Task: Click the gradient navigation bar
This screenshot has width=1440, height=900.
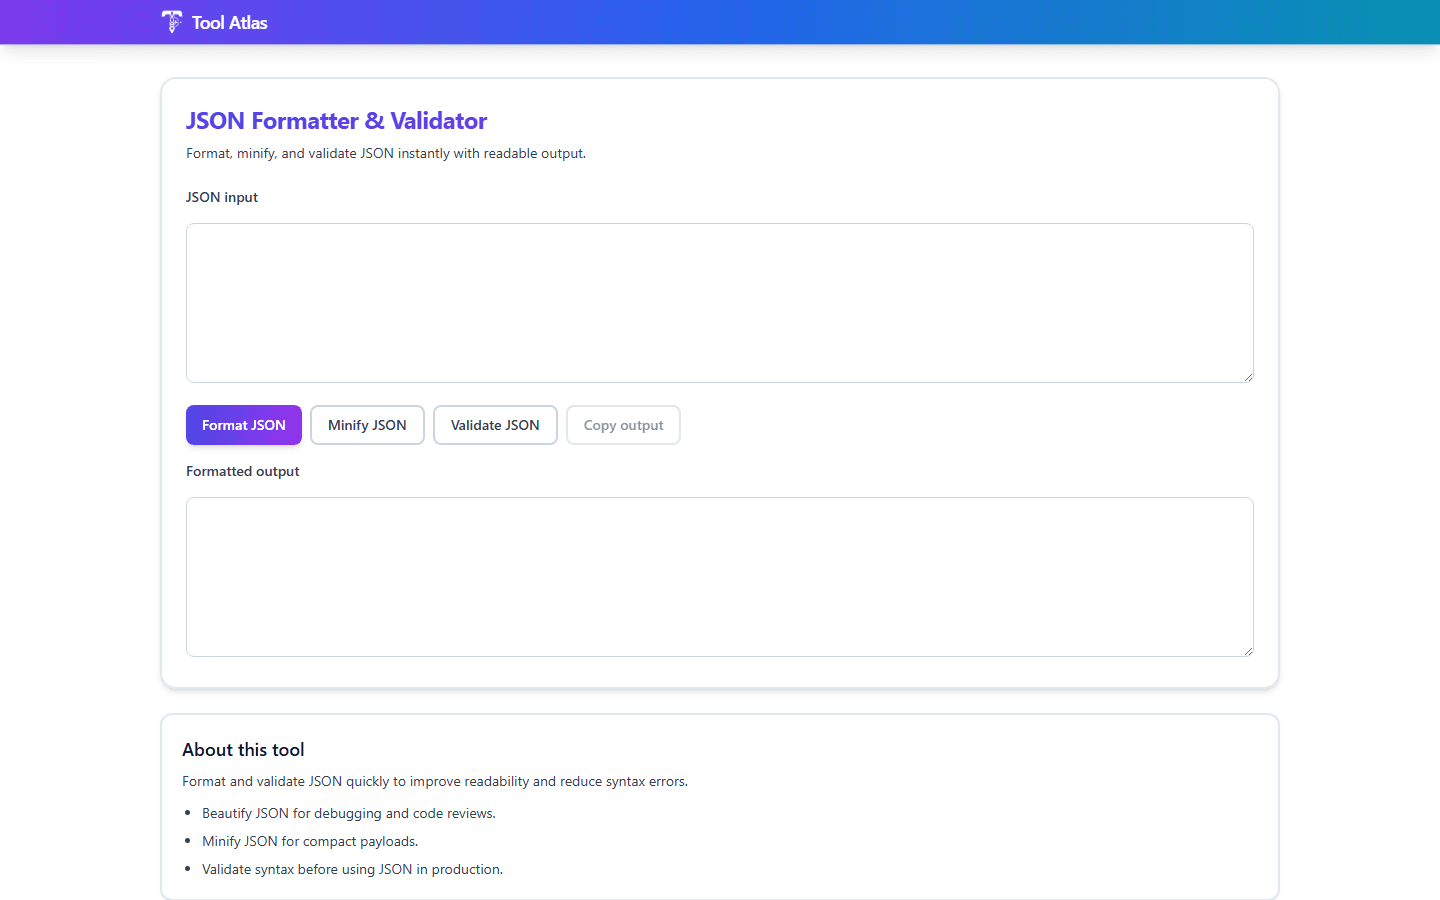Action: (720, 21)
